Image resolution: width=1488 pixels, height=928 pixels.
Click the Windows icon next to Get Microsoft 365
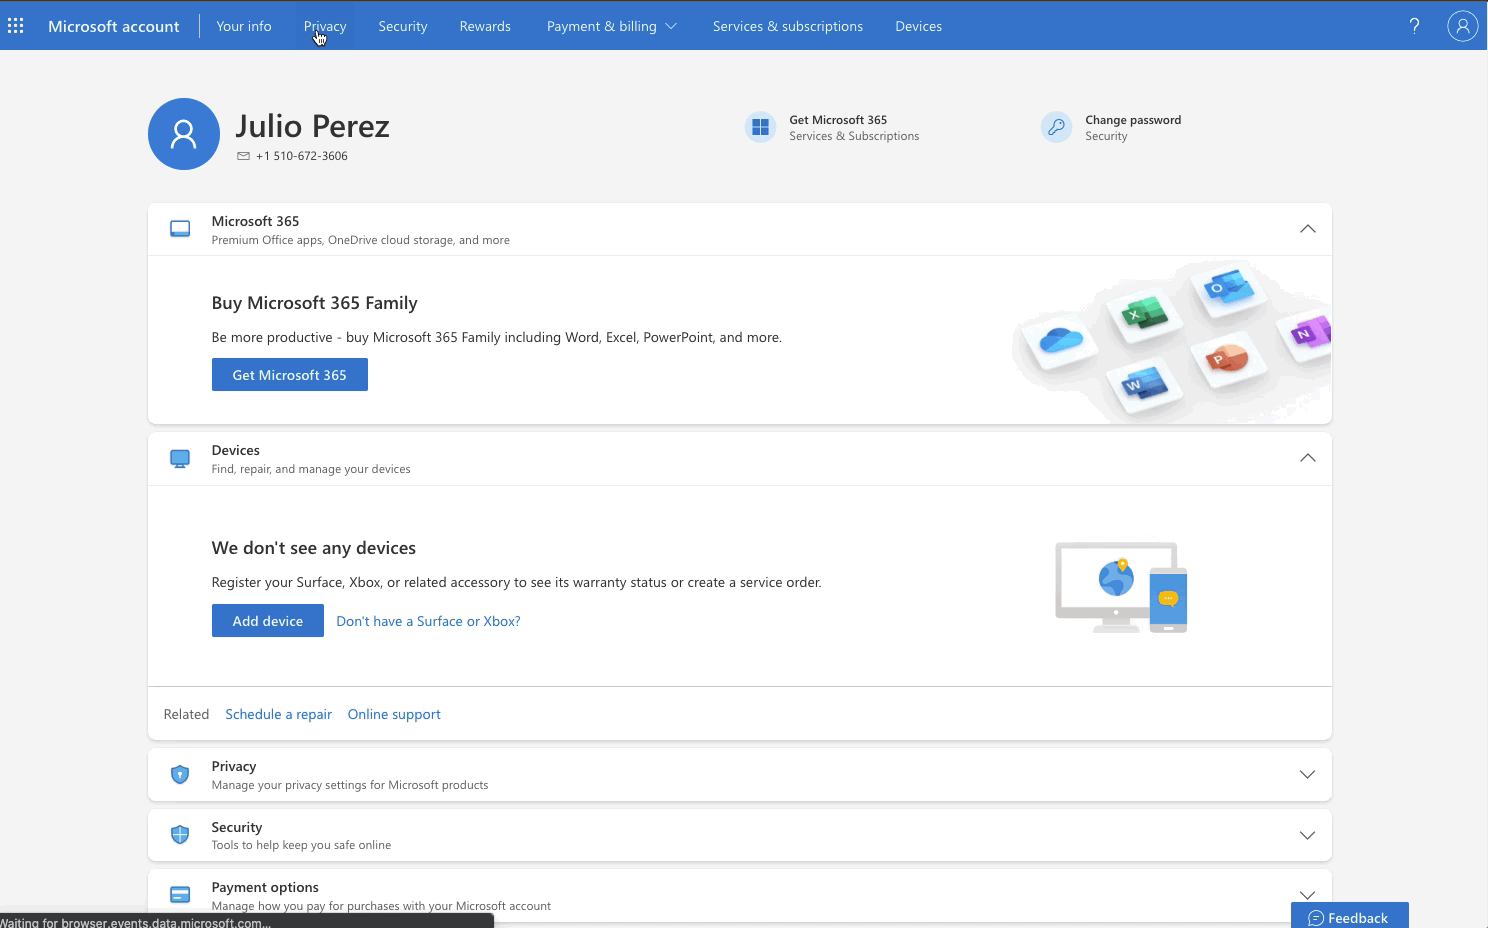[760, 127]
